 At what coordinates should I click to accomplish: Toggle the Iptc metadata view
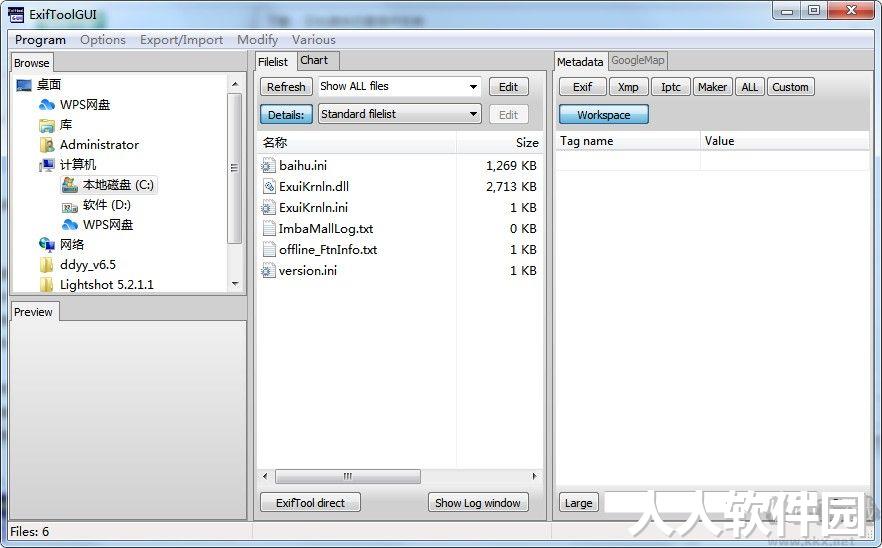coord(671,87)
